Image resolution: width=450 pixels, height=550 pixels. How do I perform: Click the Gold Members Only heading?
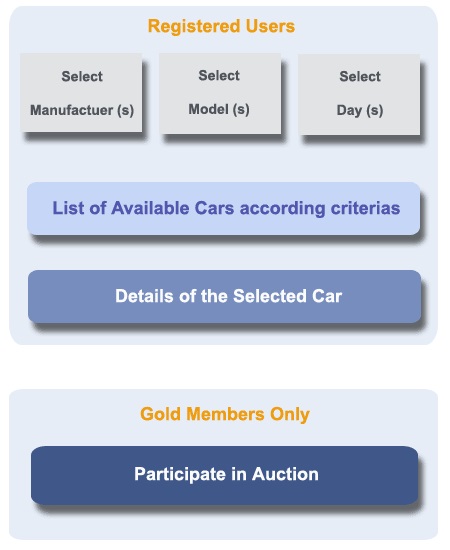click(x=225, y=414)
